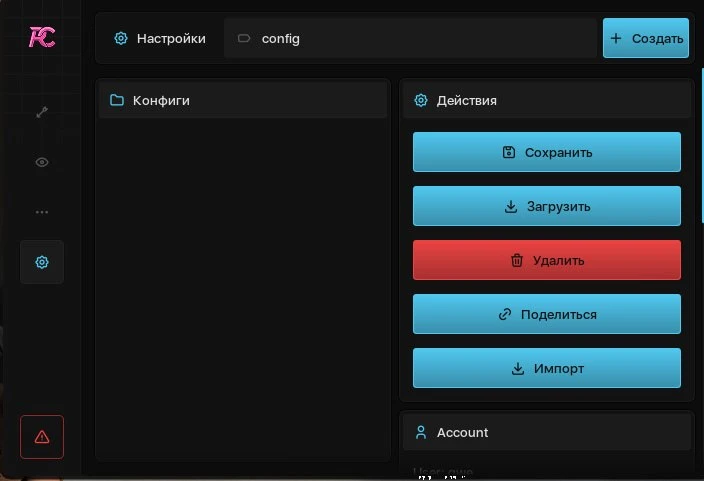Click the Загрузить button
The height and width of the screenshot is (481, 704).
(x=547, y=206)
